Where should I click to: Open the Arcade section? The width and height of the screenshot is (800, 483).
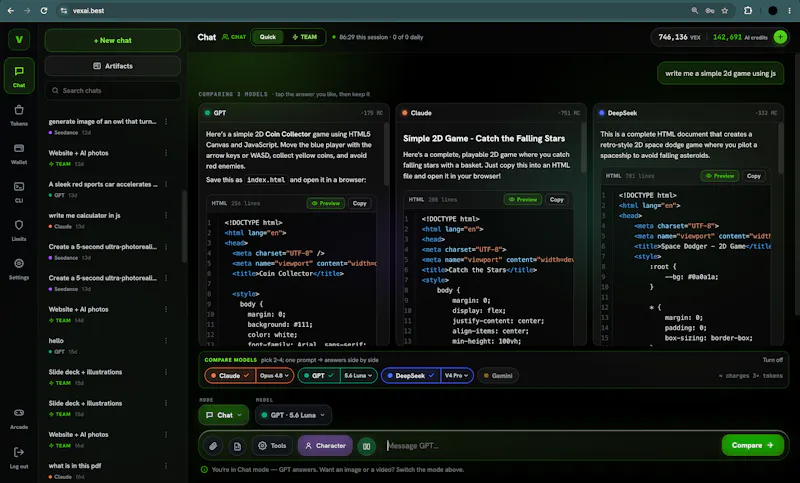tap(19, 418)
